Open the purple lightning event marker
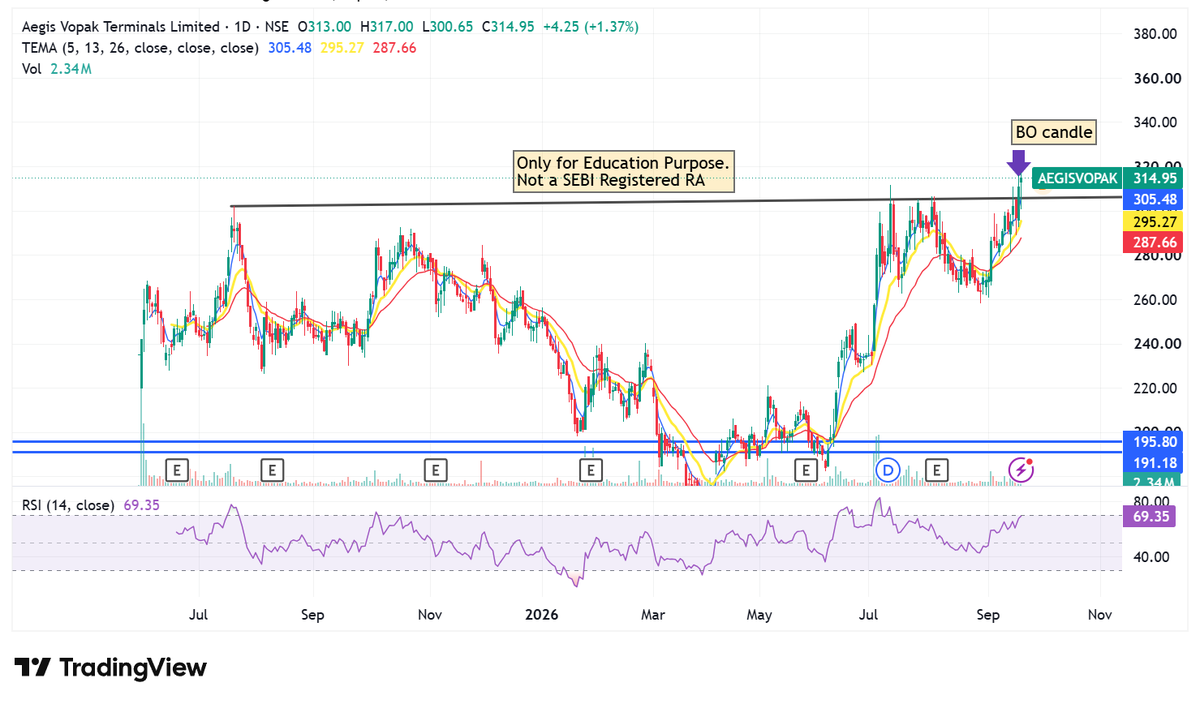The image size is (1200, 704). point(1020,468)
